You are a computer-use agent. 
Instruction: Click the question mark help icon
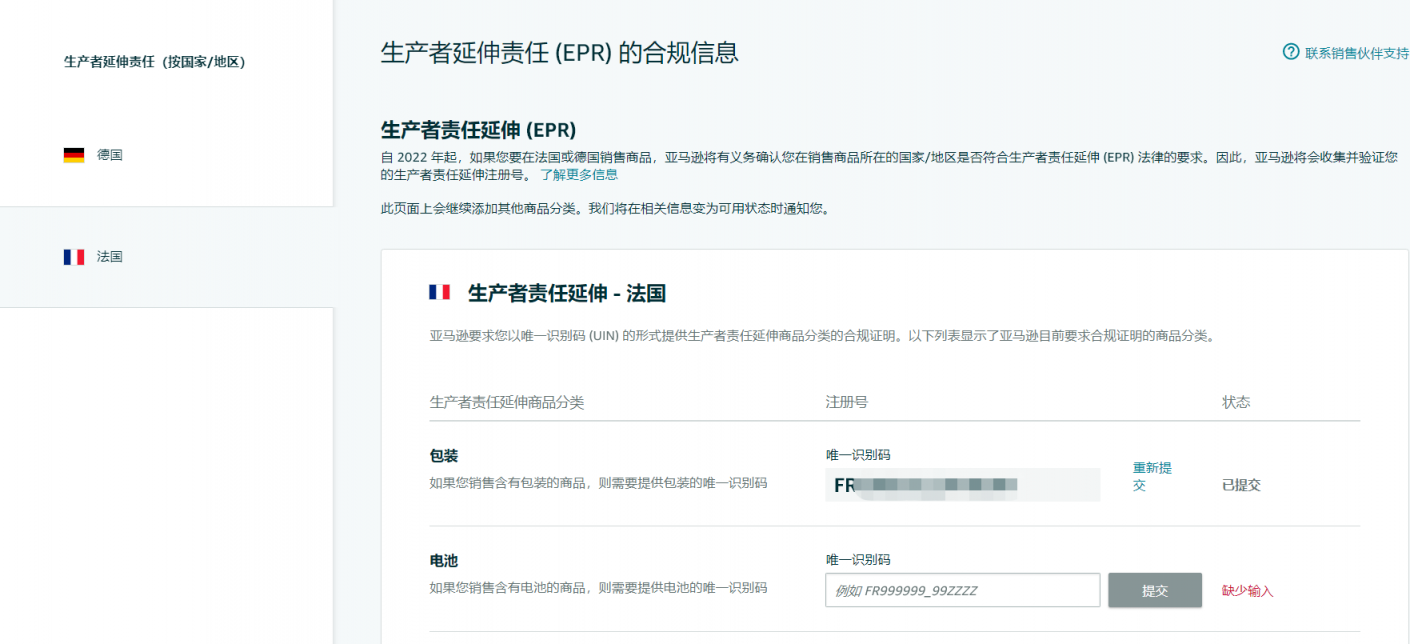(x=1291, y=52)
